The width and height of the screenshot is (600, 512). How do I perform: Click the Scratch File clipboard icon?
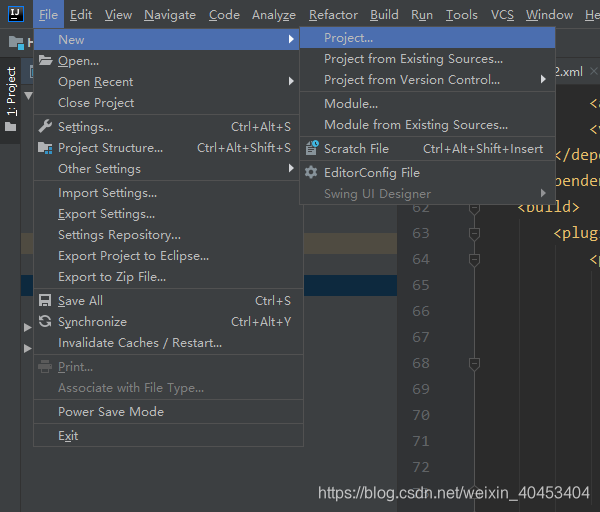pos(312,148)
